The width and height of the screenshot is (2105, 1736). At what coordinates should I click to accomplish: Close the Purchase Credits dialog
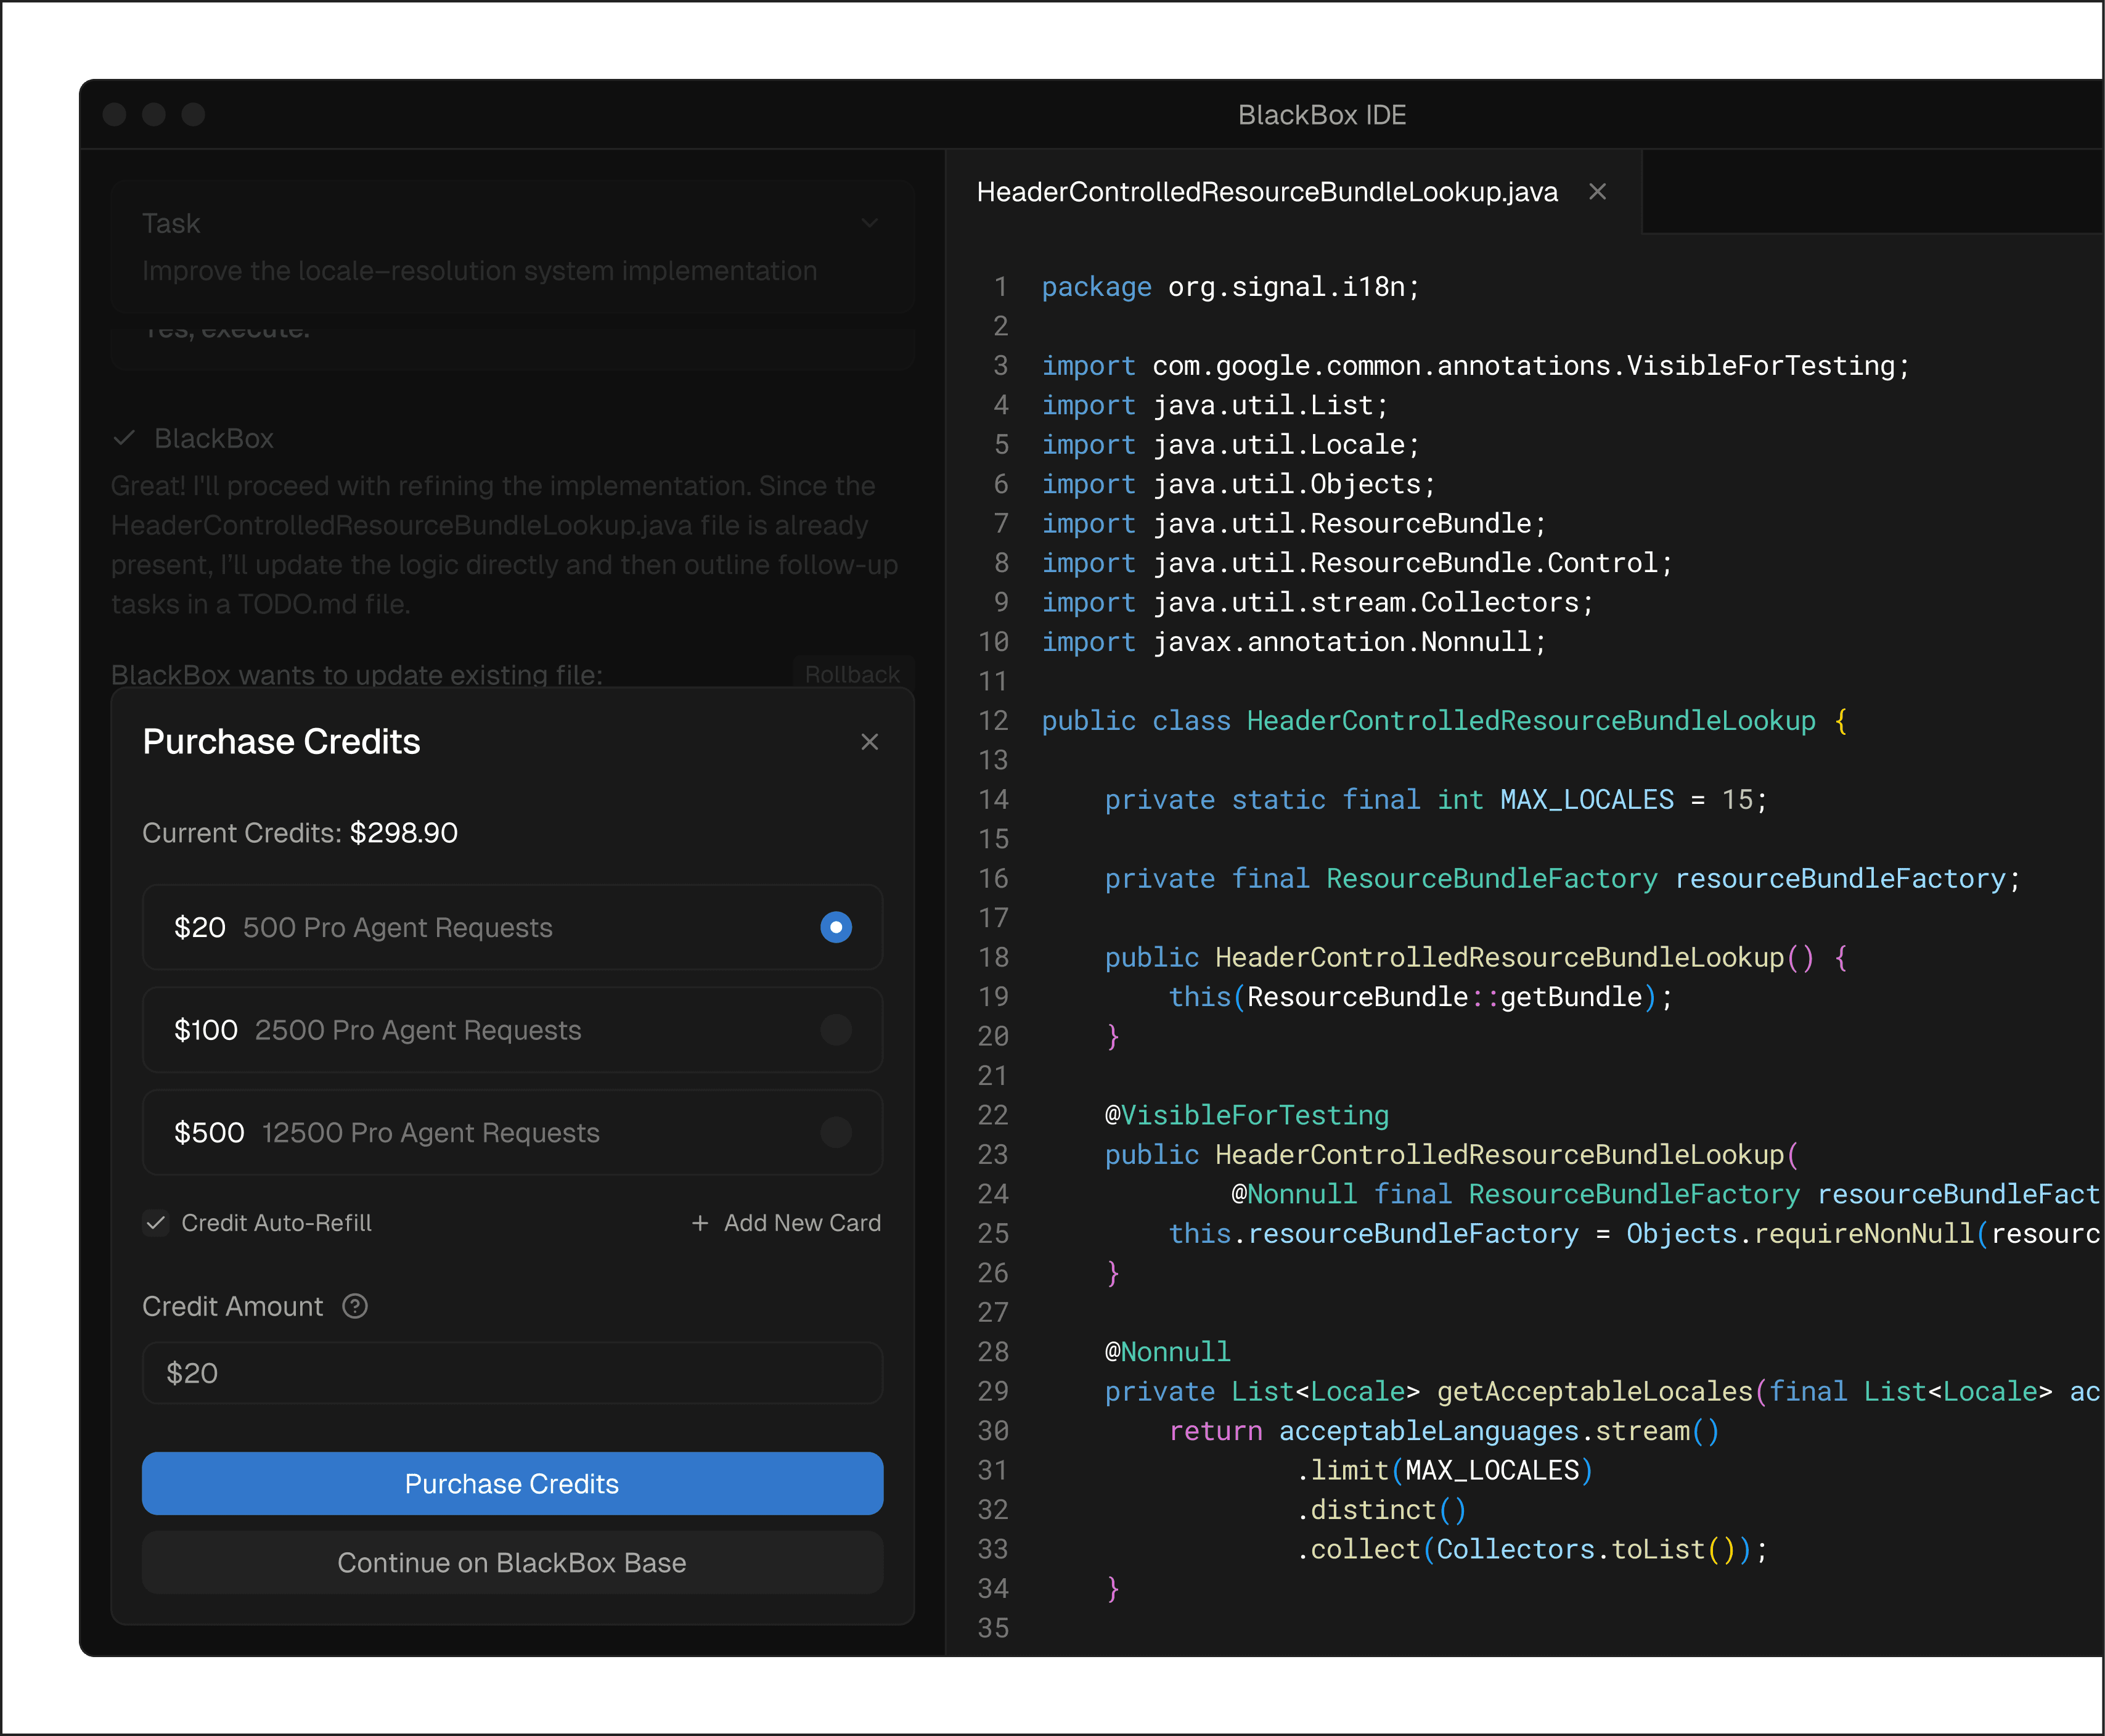click(x=869, y=742)
